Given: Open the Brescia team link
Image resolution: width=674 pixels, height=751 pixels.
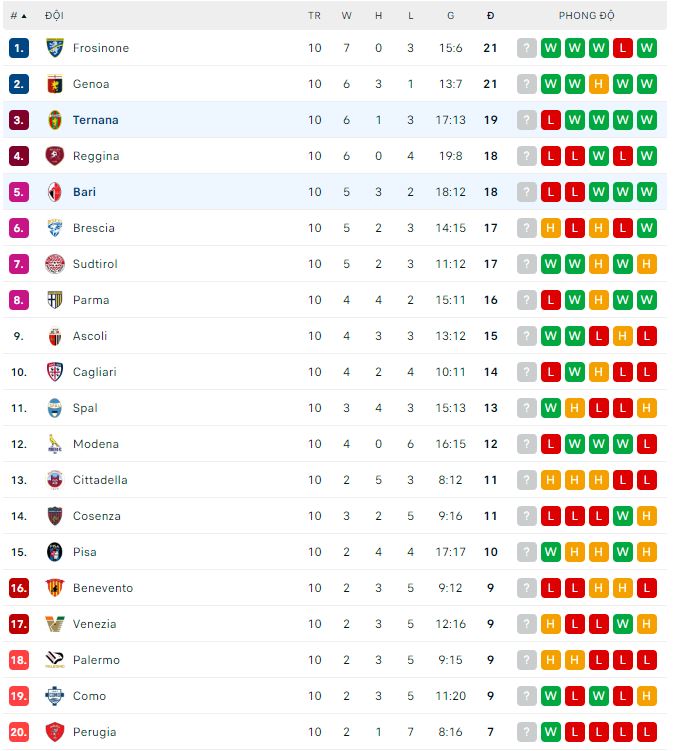Looking at the screenshot, I should click(x=94, y=228).
